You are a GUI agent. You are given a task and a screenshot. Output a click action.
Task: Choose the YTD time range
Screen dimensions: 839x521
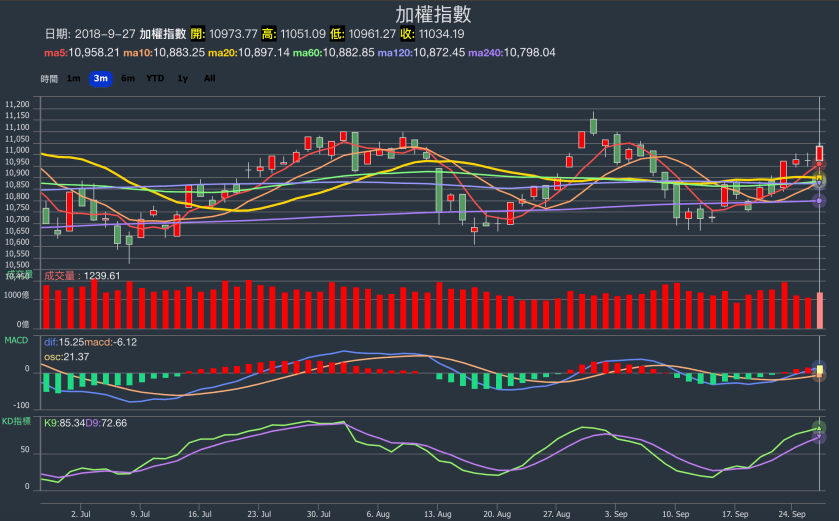click(x=155, y=78)
